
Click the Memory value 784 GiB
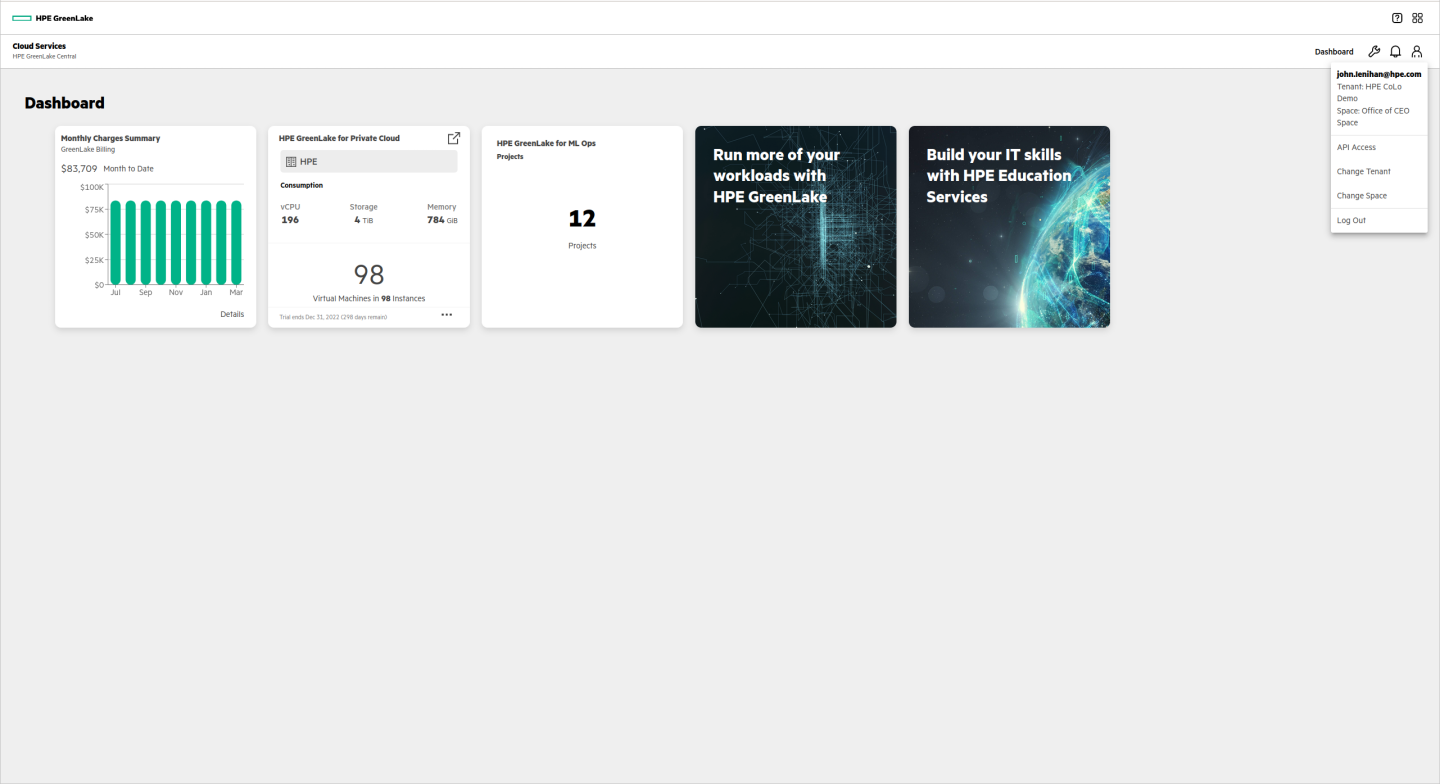tap(442, 220)
